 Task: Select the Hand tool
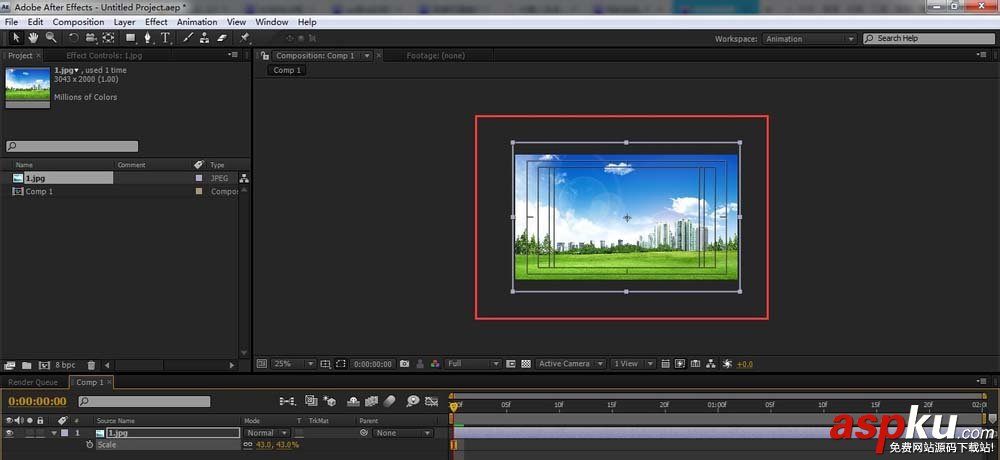[33, 38]
